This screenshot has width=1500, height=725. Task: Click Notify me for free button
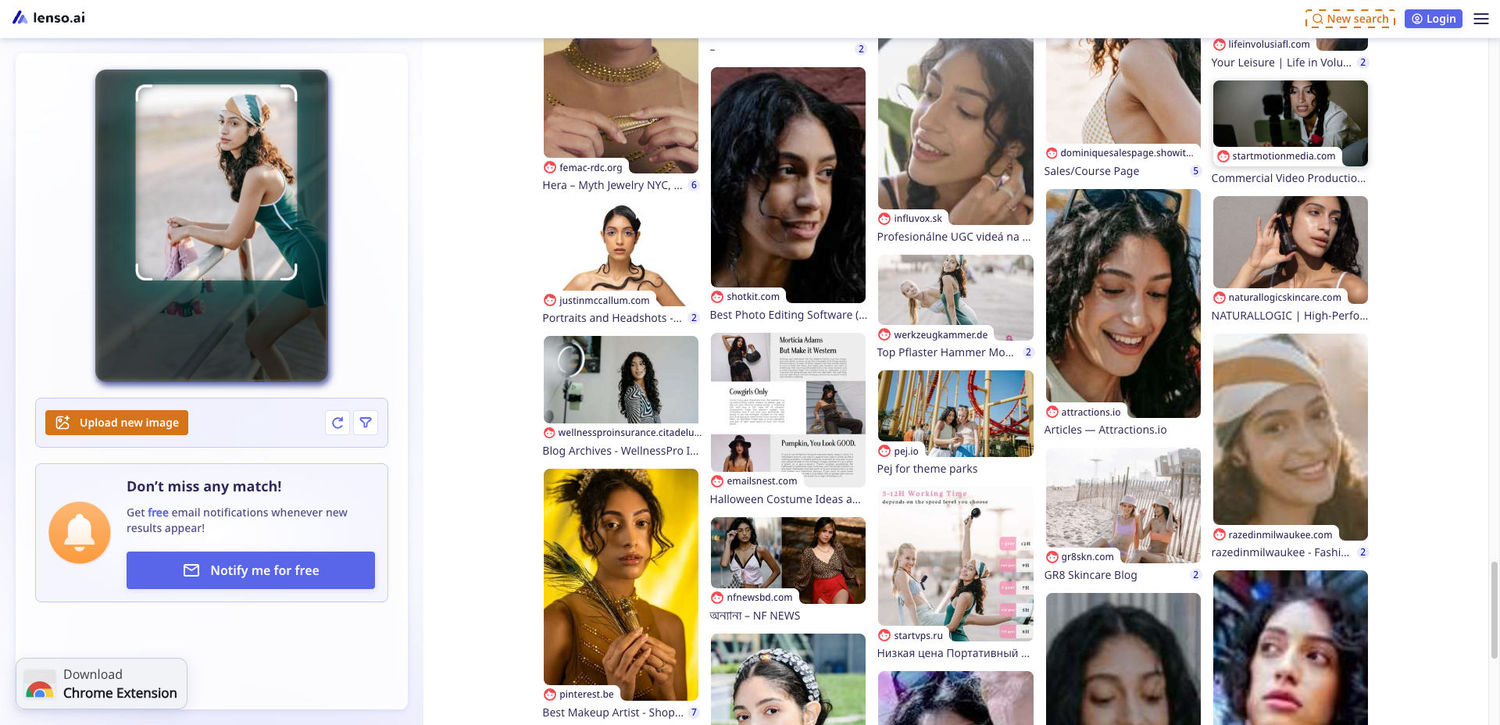click(250, 570)
